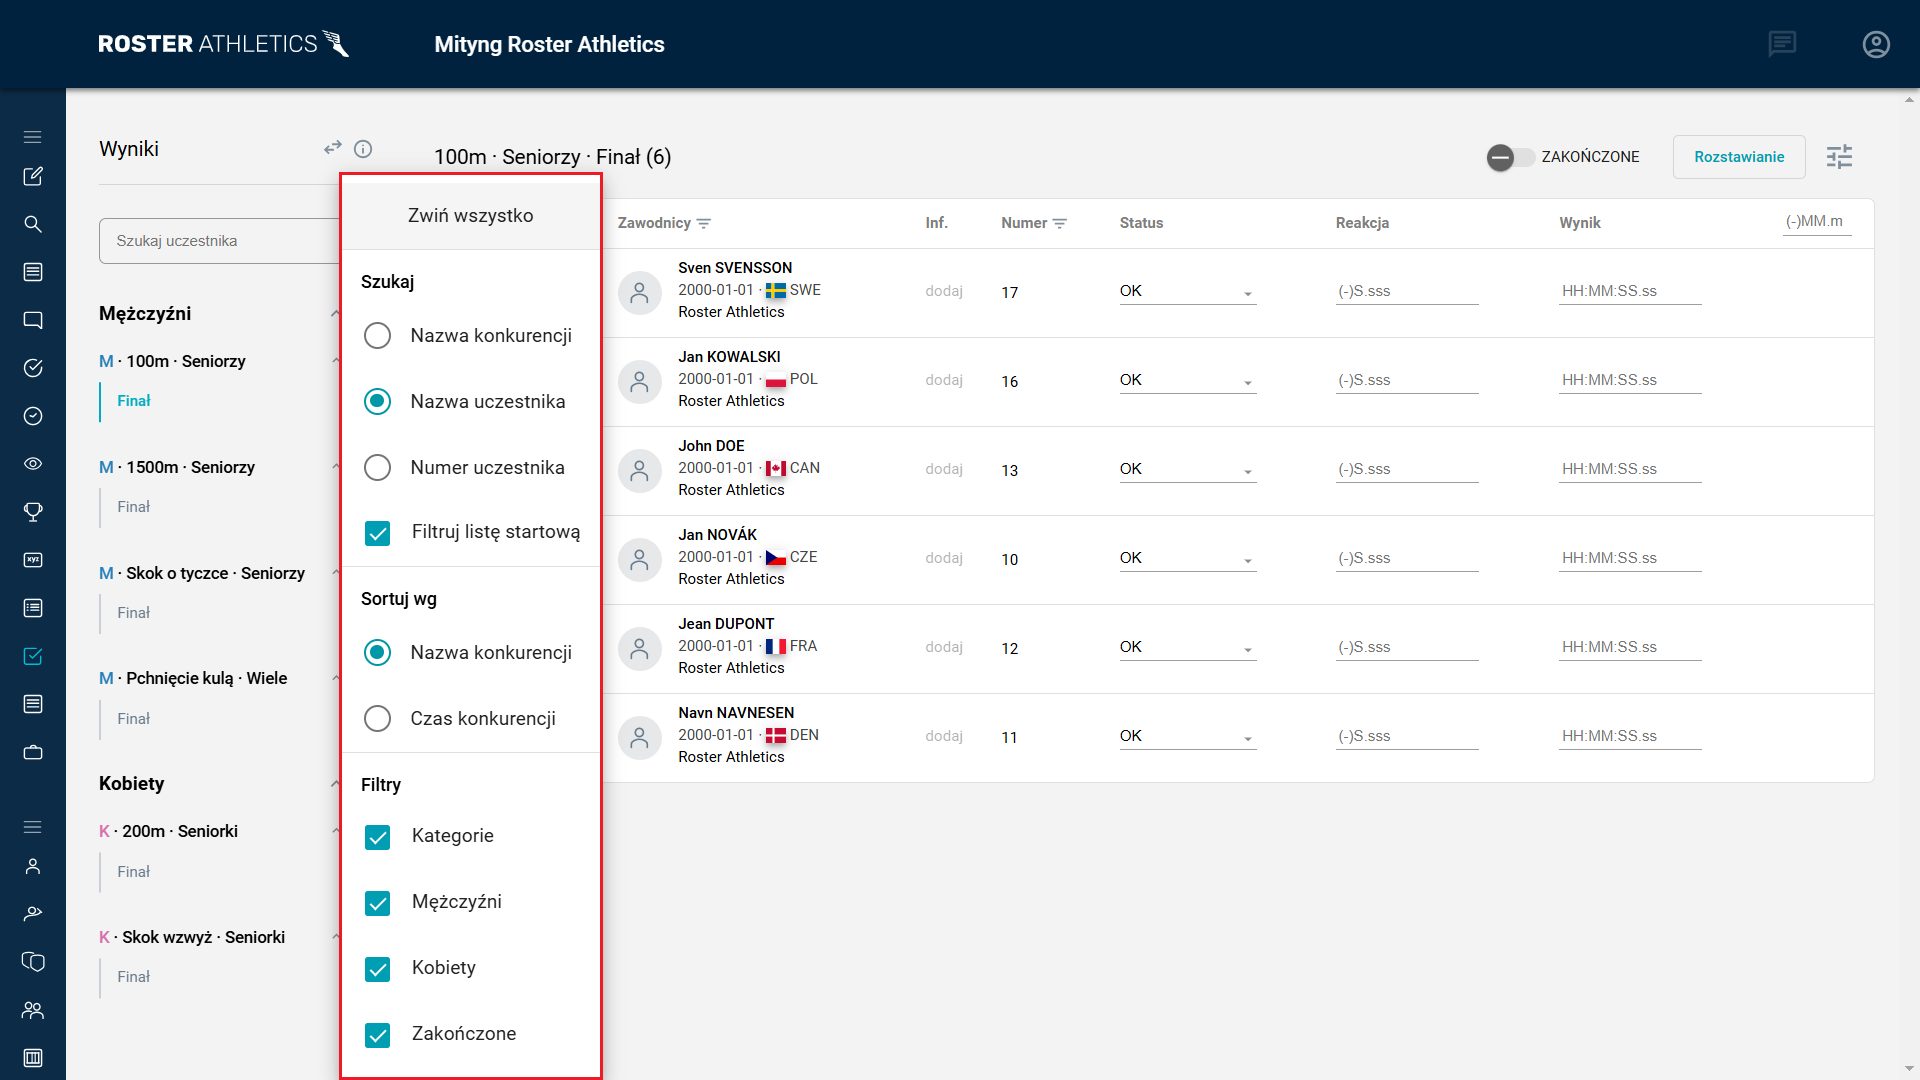Open the user account profile icon
Screen dimensions: 1920x1080
pos(1876,44)
